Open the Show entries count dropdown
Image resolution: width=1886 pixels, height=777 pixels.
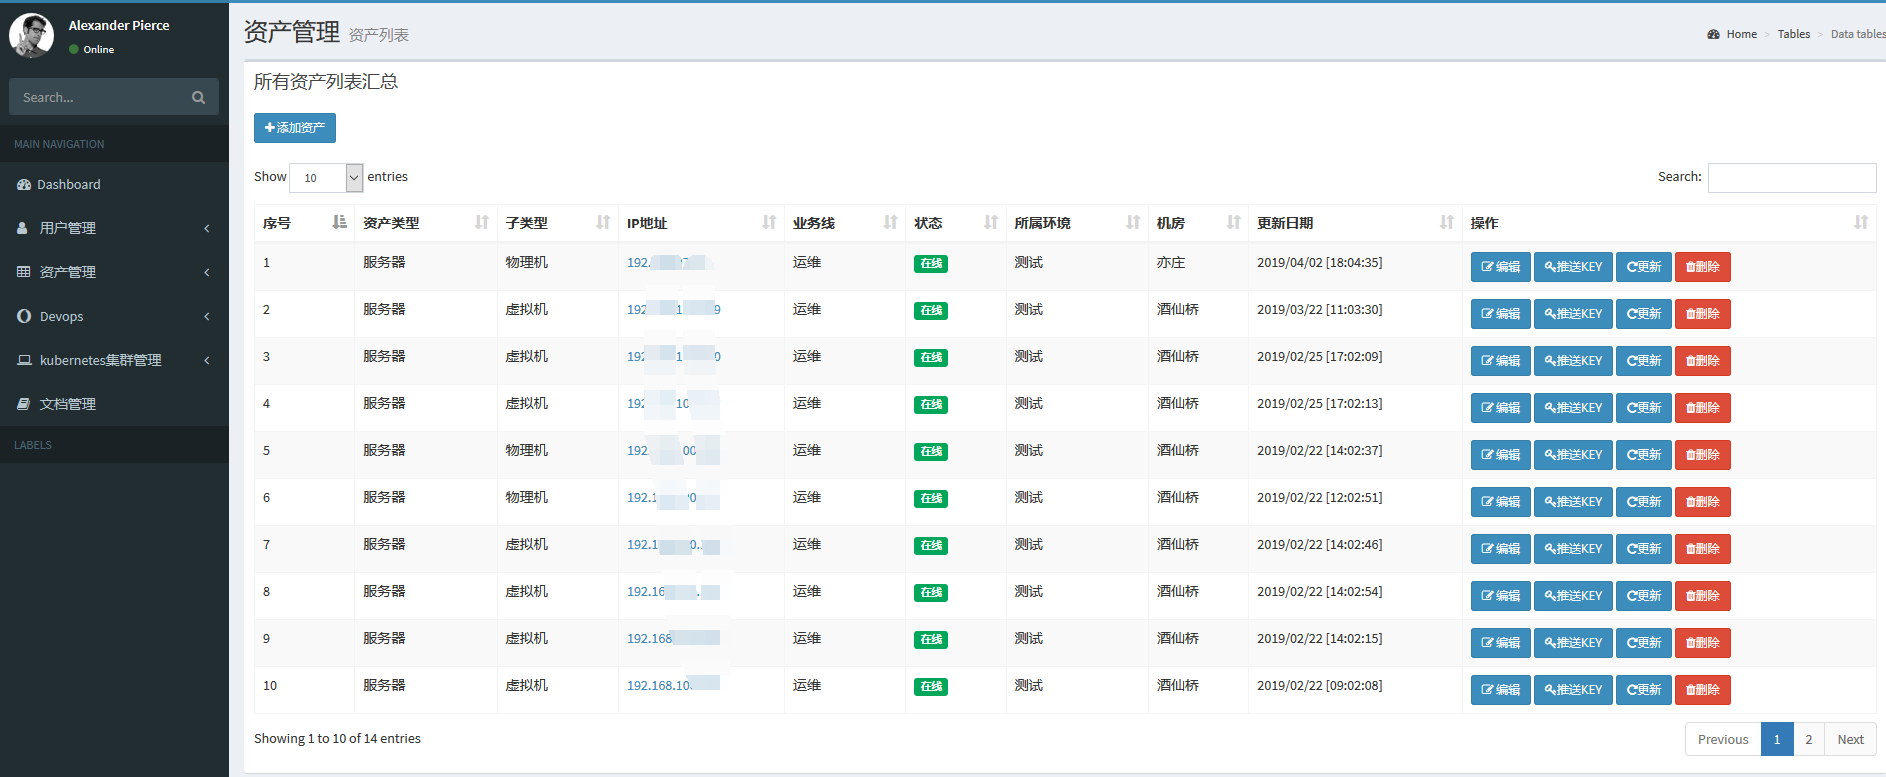click(x=326, y=177)
